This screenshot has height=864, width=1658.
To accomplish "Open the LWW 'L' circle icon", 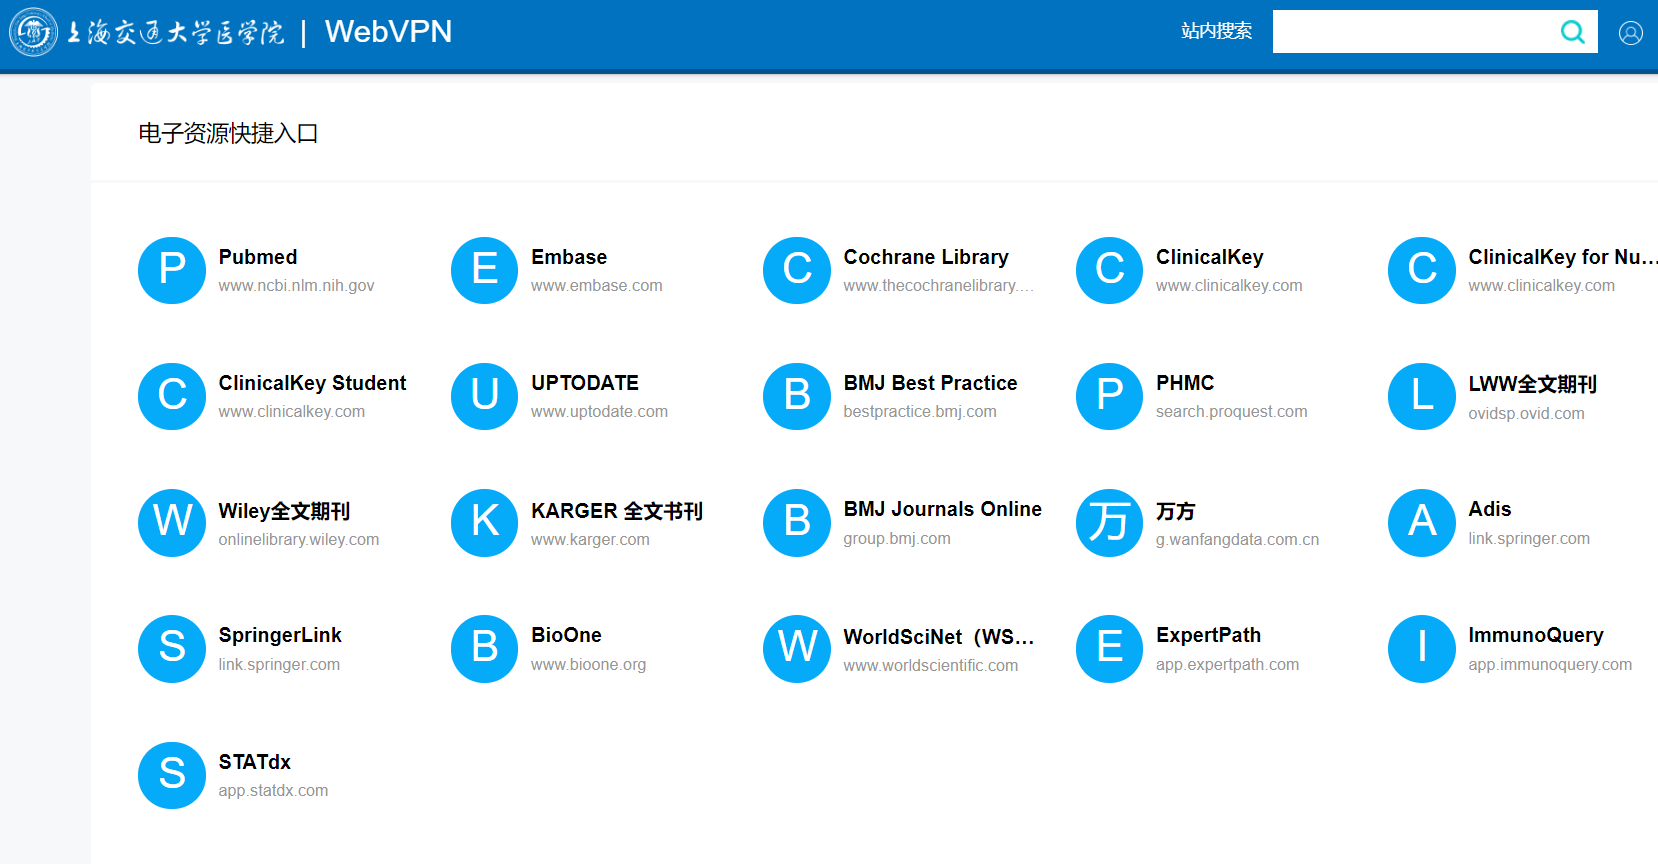I will pos(1421,396).
